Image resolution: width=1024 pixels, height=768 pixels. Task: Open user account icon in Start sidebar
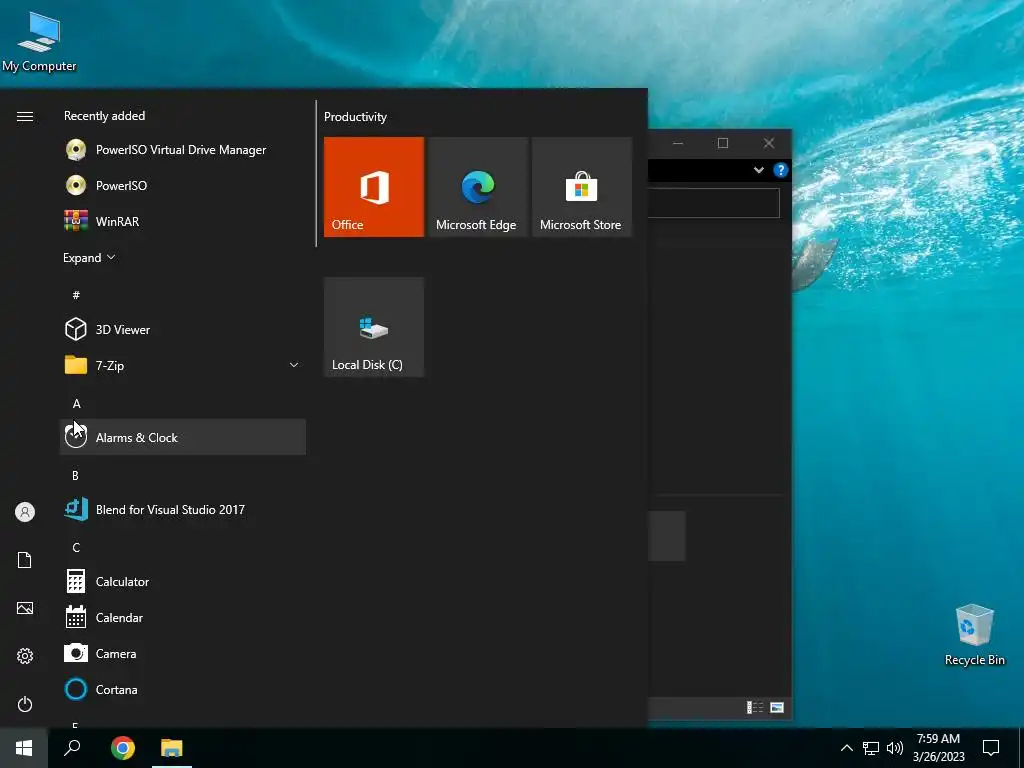tap(25, 512)
